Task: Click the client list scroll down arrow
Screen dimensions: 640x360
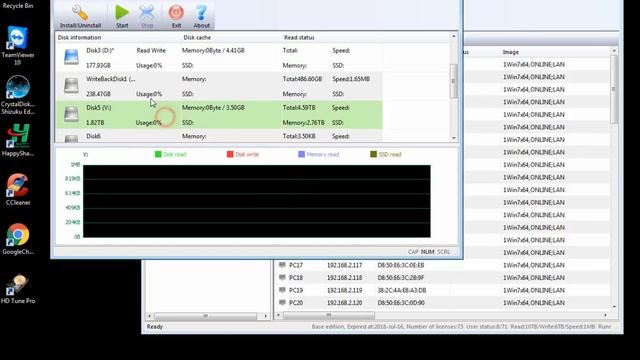Action: 614,307
